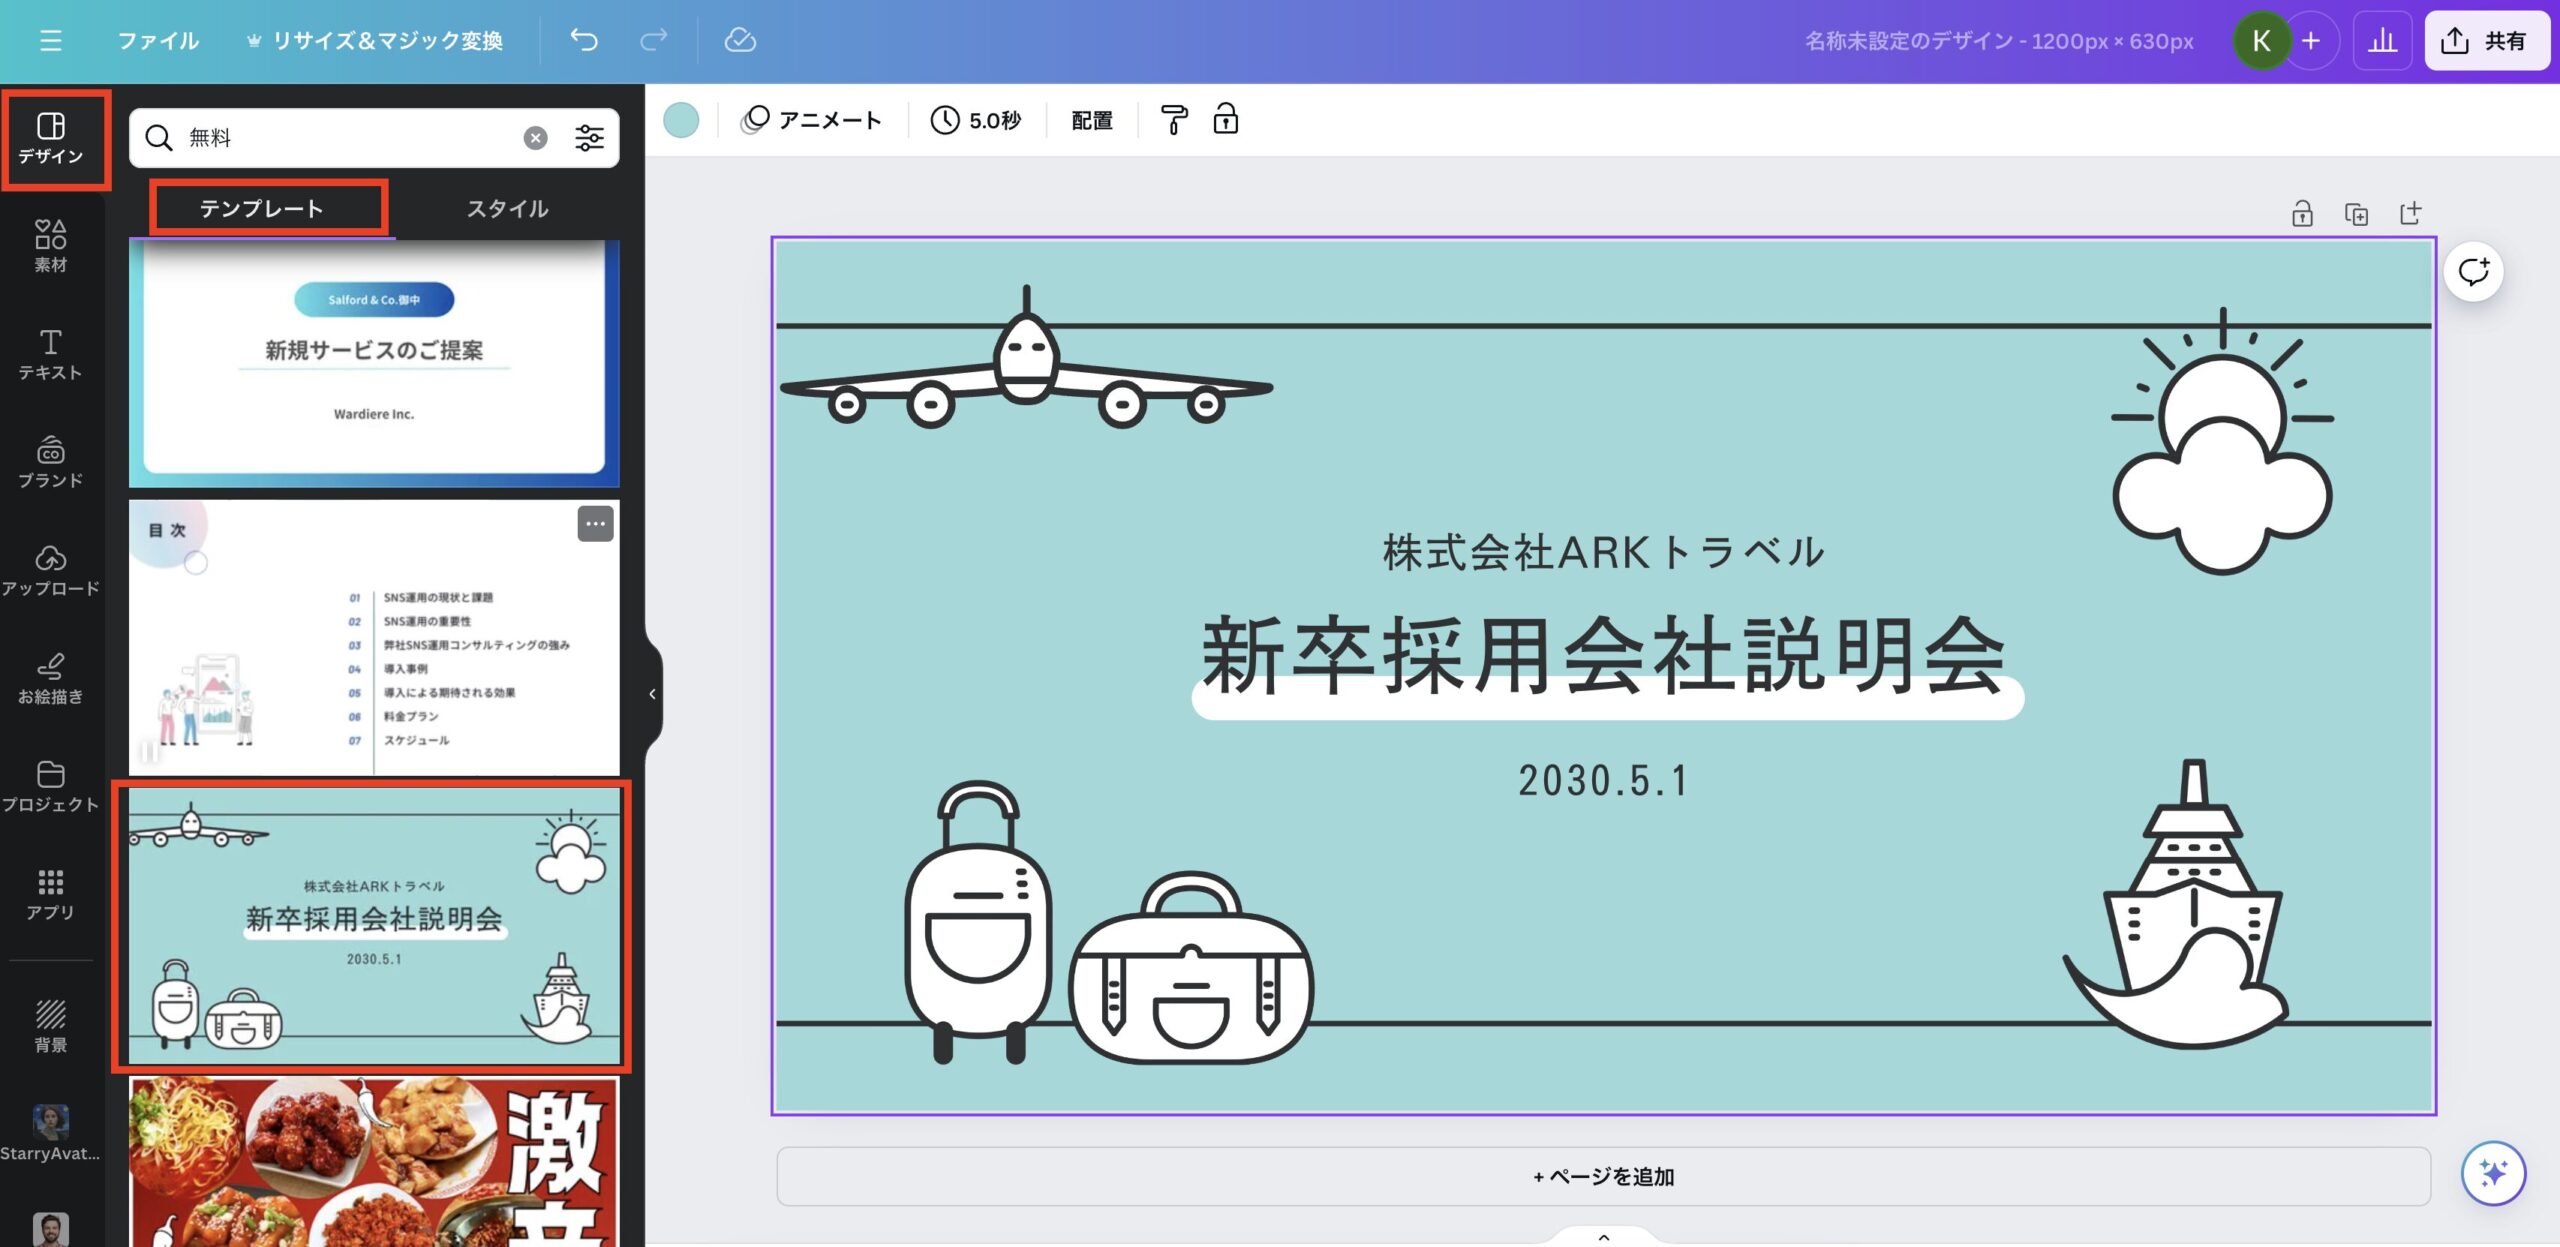Viewport: 2560px width, 1247px height.
Task: Open the K user avatar
Action: click(2261, 40)
